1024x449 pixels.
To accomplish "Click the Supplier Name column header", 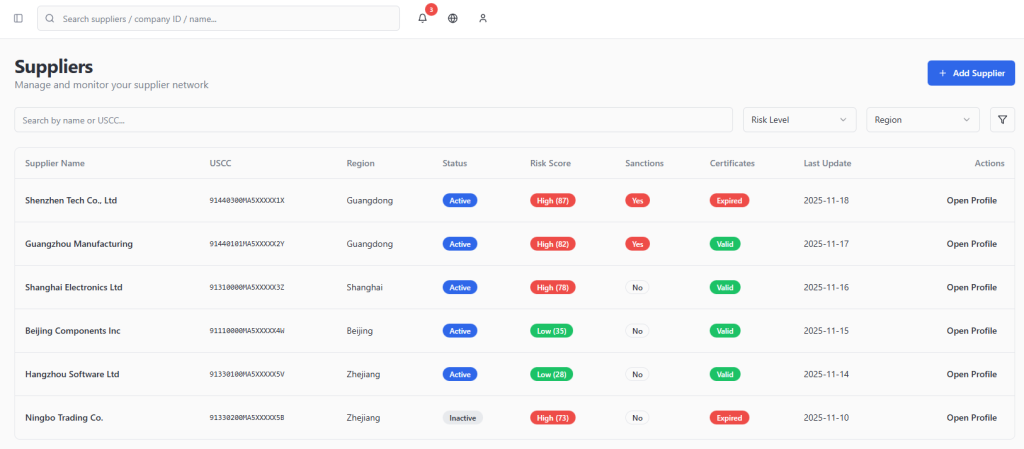I will 55,163.
